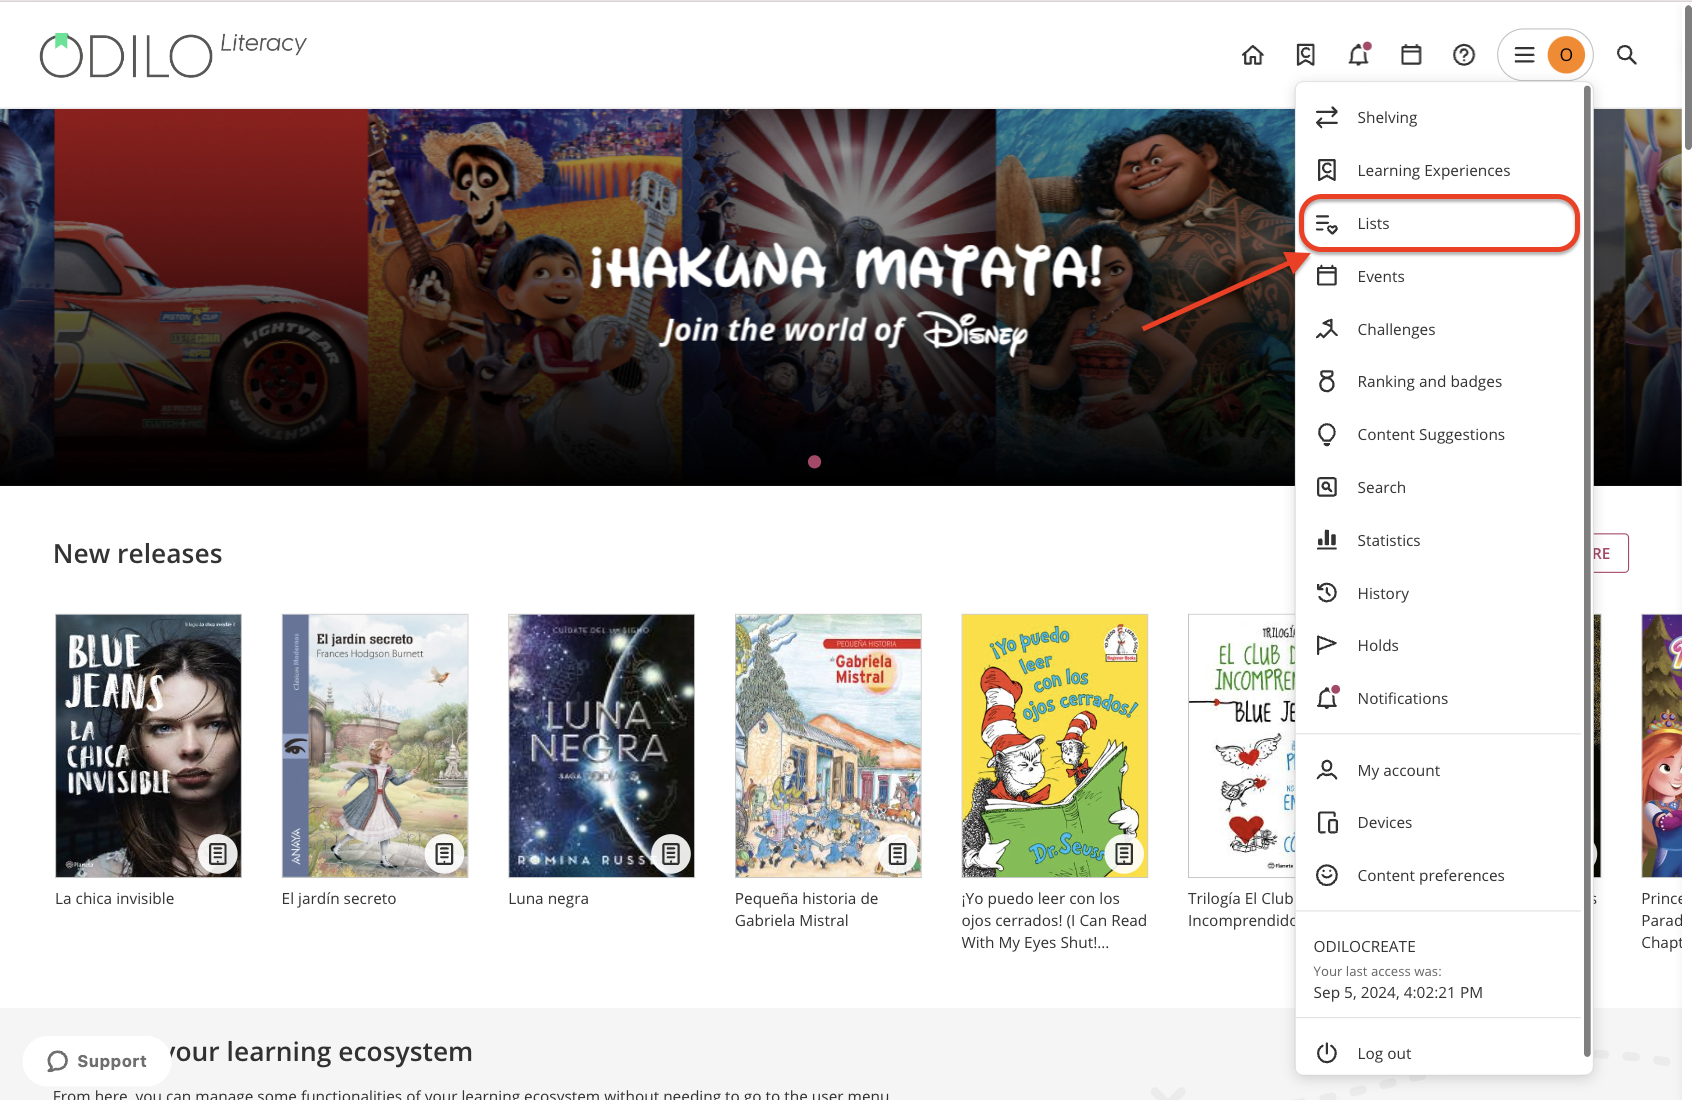
Task: Click ¡Yo puedo leer con los ojos cerrados! title
Action: click(x=1054, y=921)
